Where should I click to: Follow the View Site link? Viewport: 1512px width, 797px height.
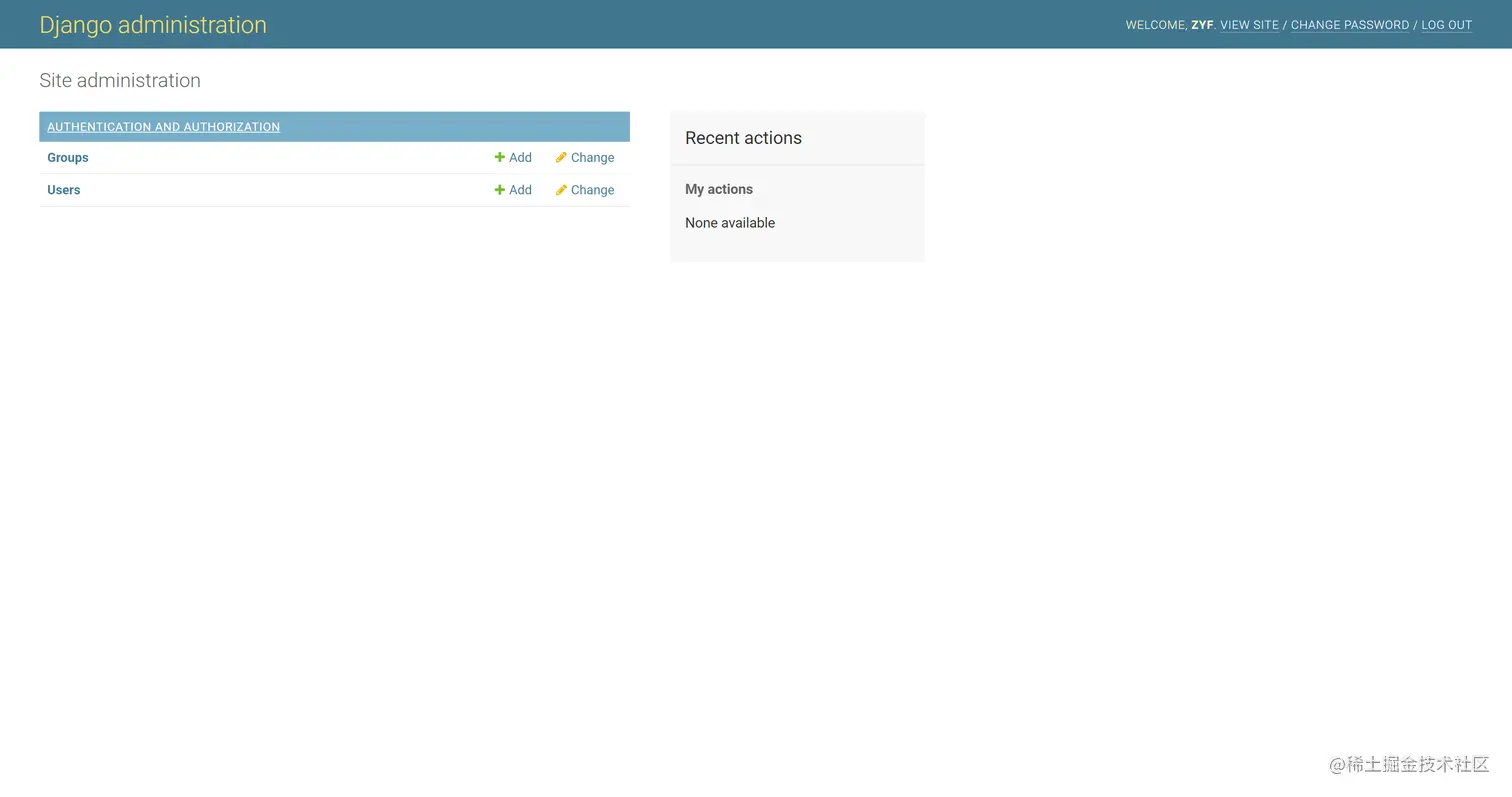[x=1249, y=25]
